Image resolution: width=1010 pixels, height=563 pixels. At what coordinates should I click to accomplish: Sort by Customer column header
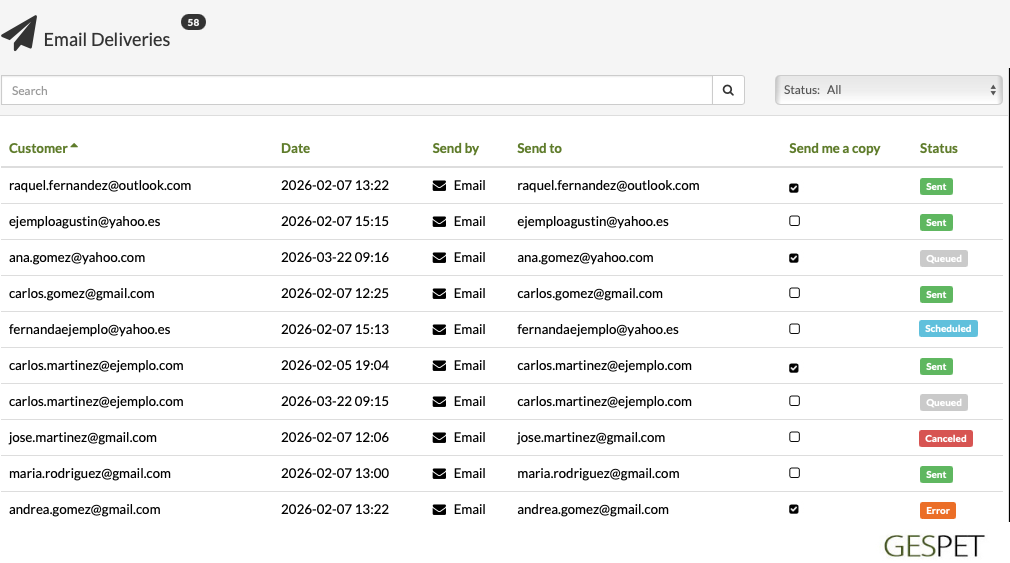[x=38, y=148]
